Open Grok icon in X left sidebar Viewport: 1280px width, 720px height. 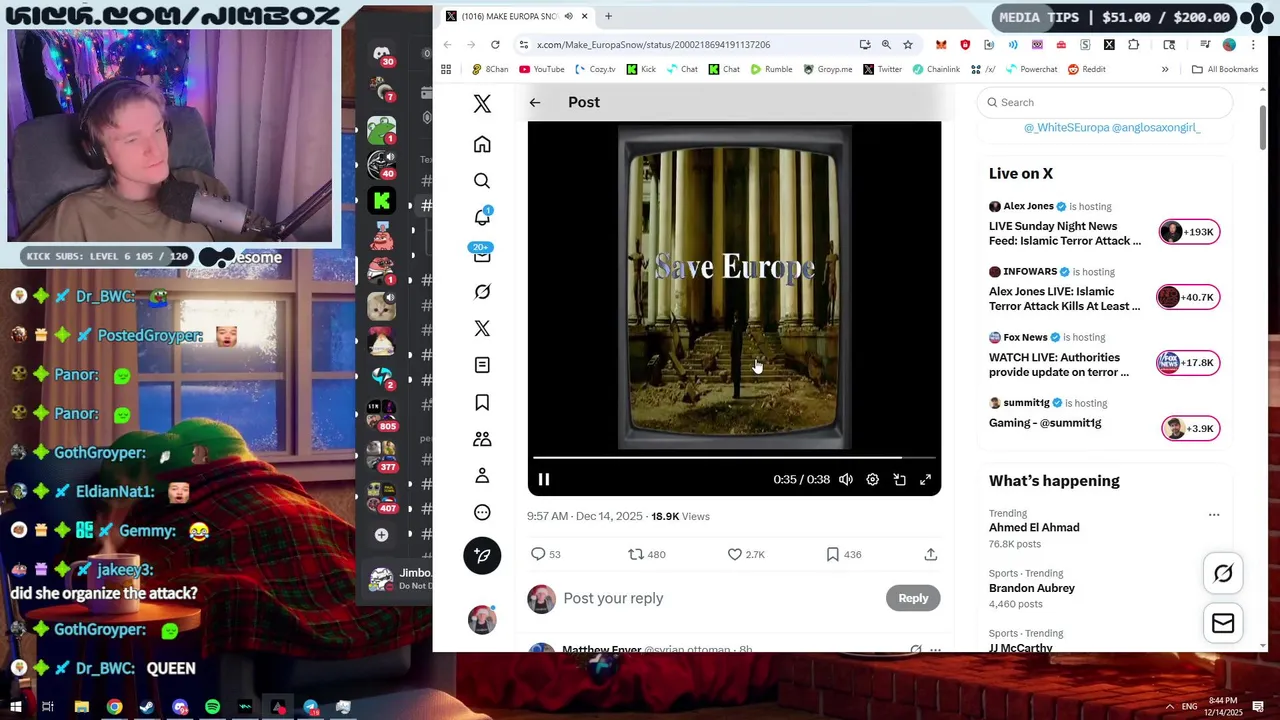(x=482, y=291)
